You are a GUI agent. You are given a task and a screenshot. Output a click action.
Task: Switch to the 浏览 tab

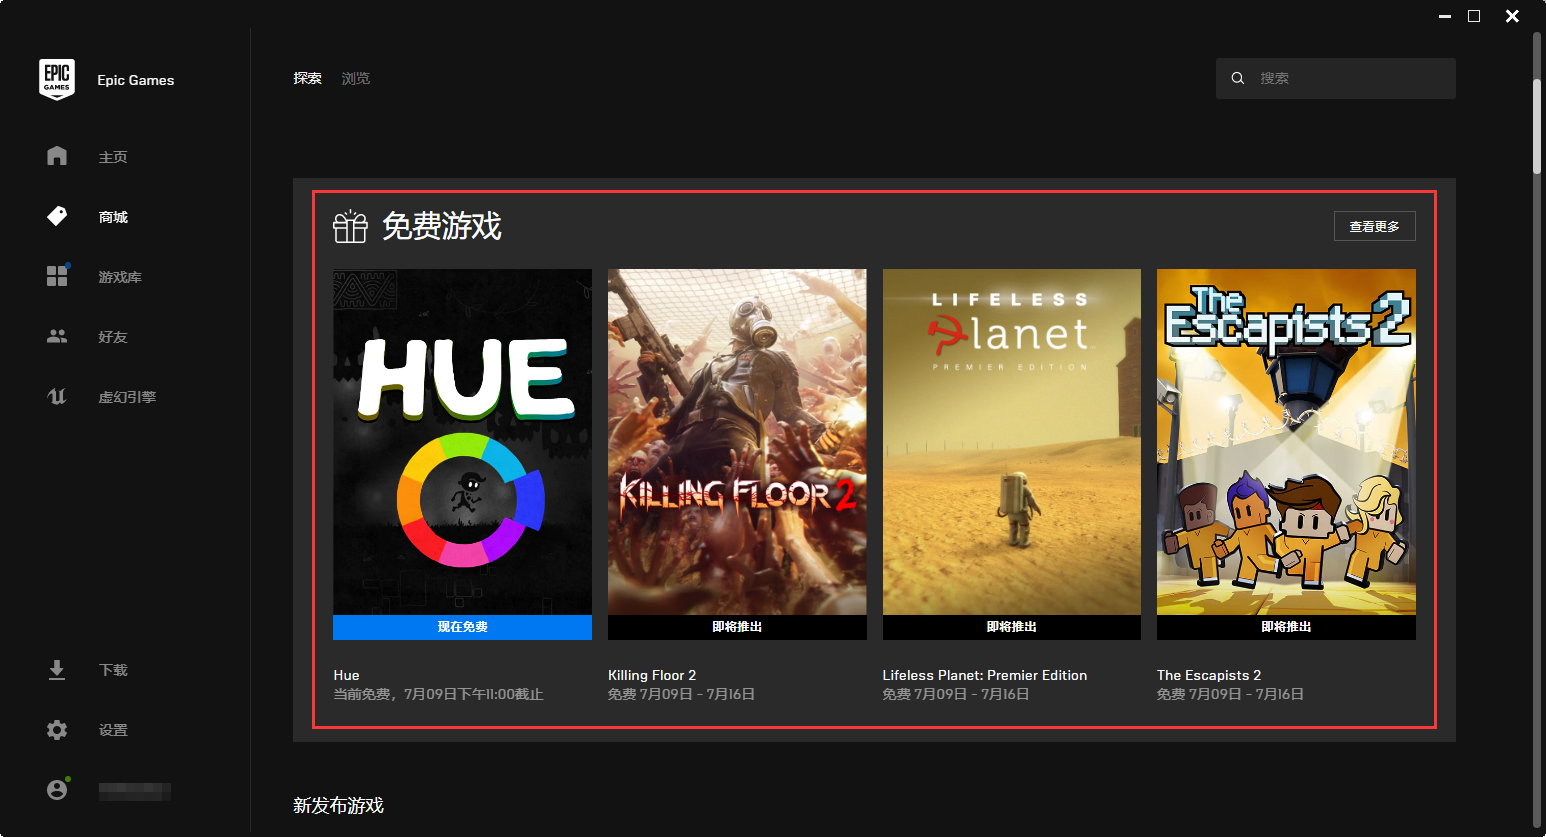356,78
